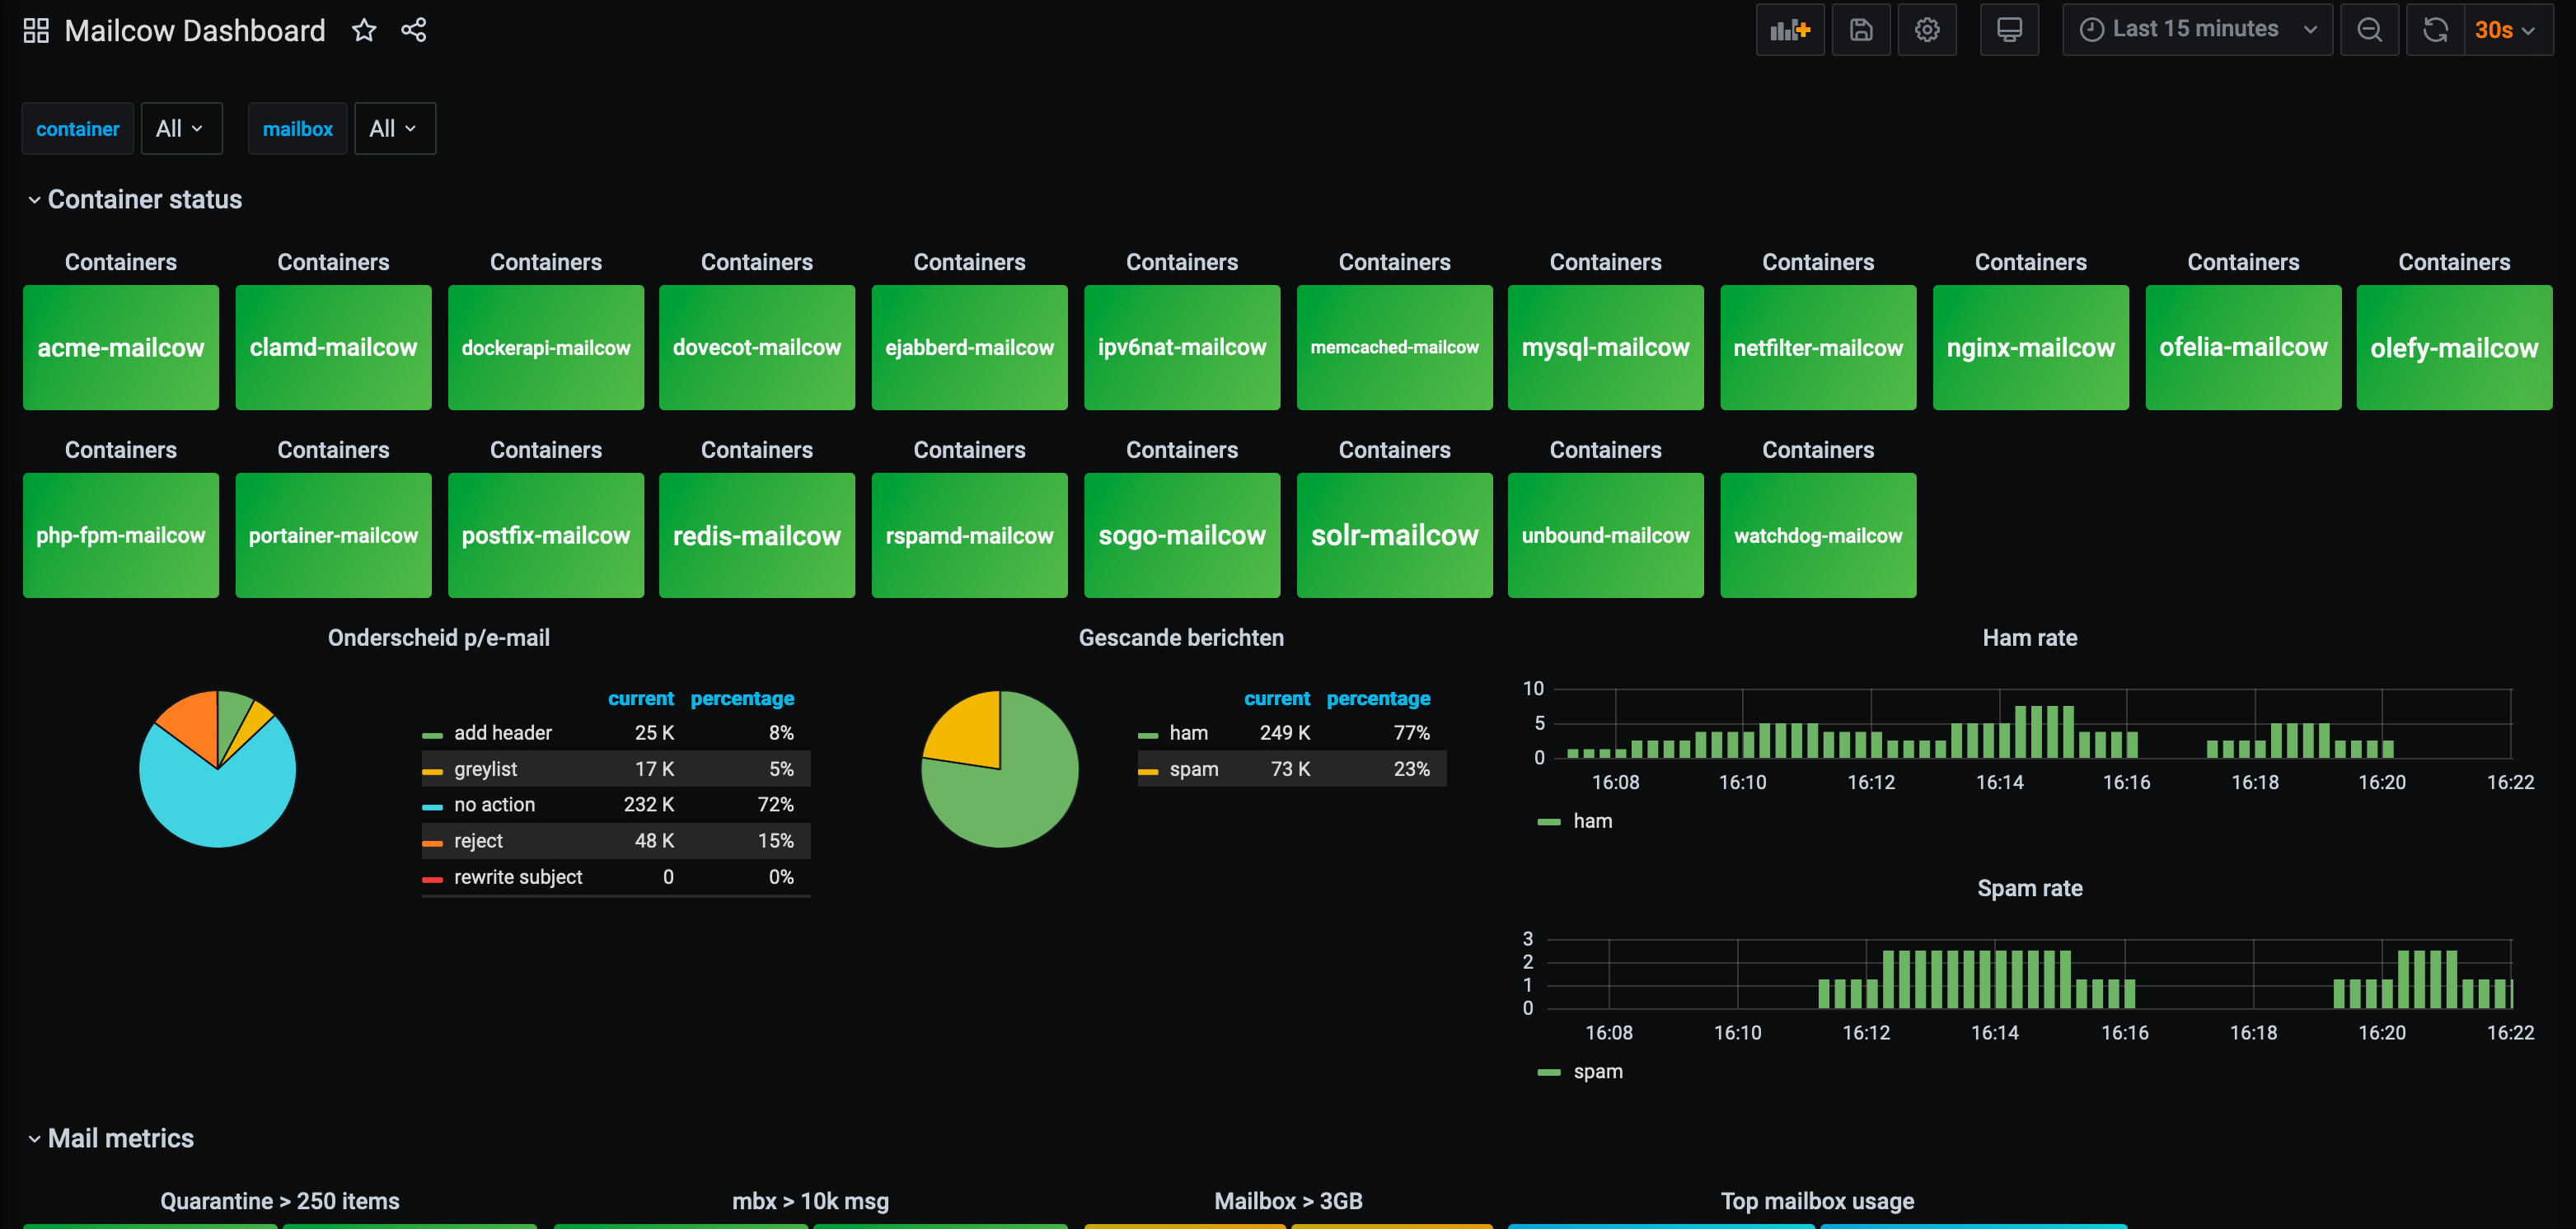This screenshot has width=2576, height=1229.
Task: Open the Top mailbox usage panel title
Action: [x=1817, y=1201]
